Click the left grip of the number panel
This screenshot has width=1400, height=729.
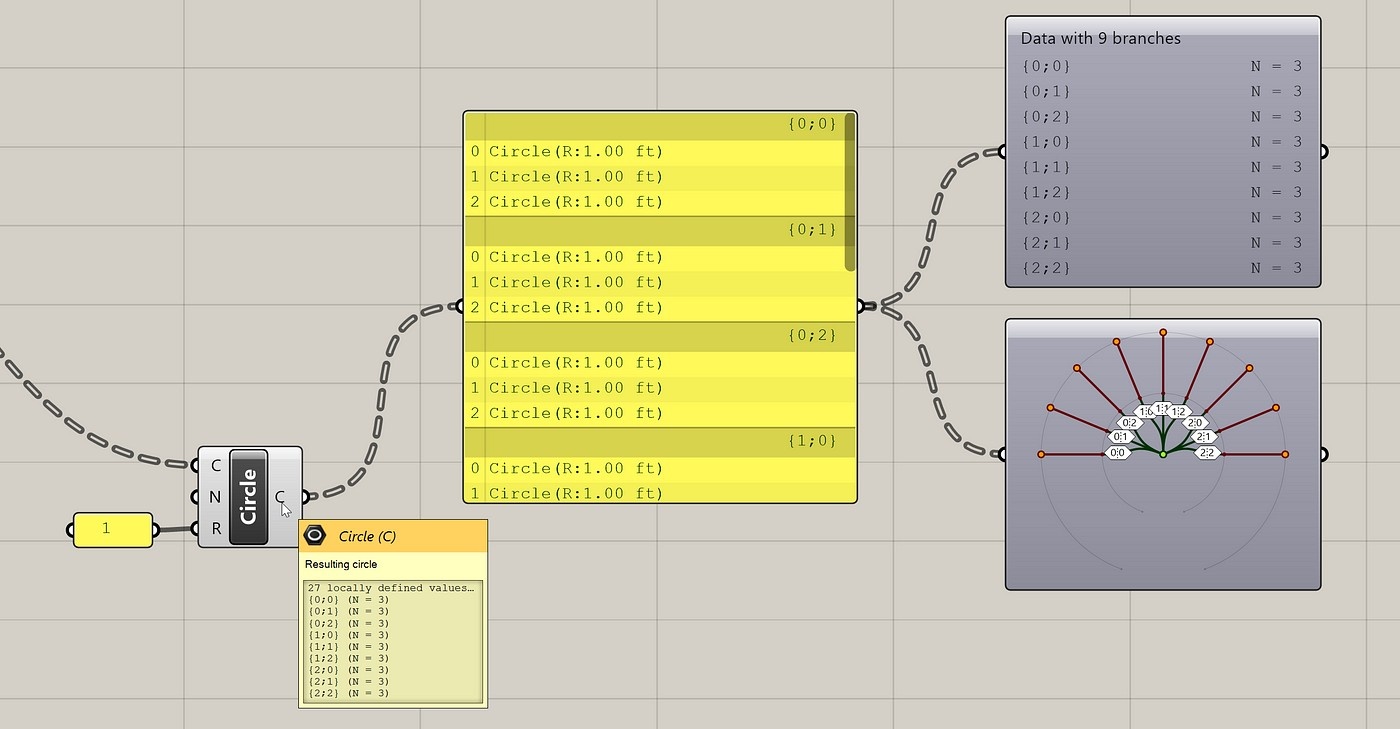point(71,530)
